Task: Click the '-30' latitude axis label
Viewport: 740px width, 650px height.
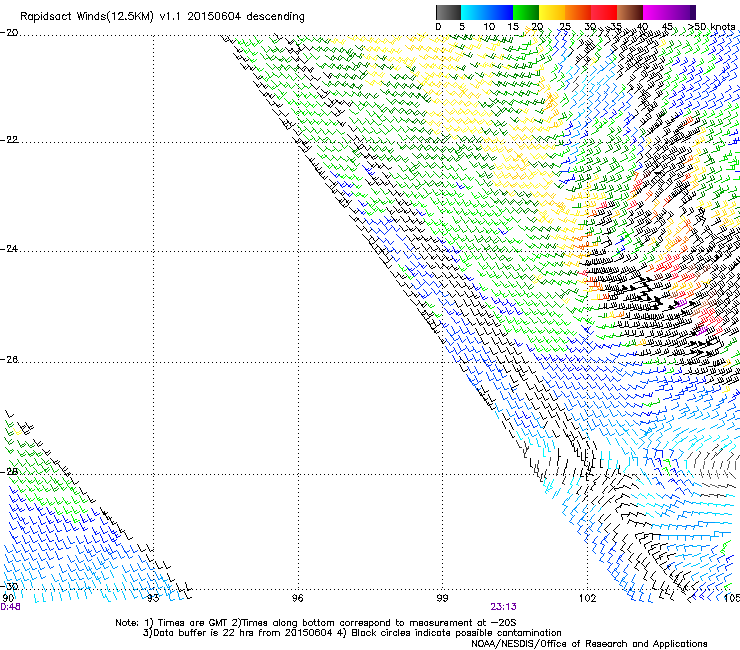Action: (9, 586)
